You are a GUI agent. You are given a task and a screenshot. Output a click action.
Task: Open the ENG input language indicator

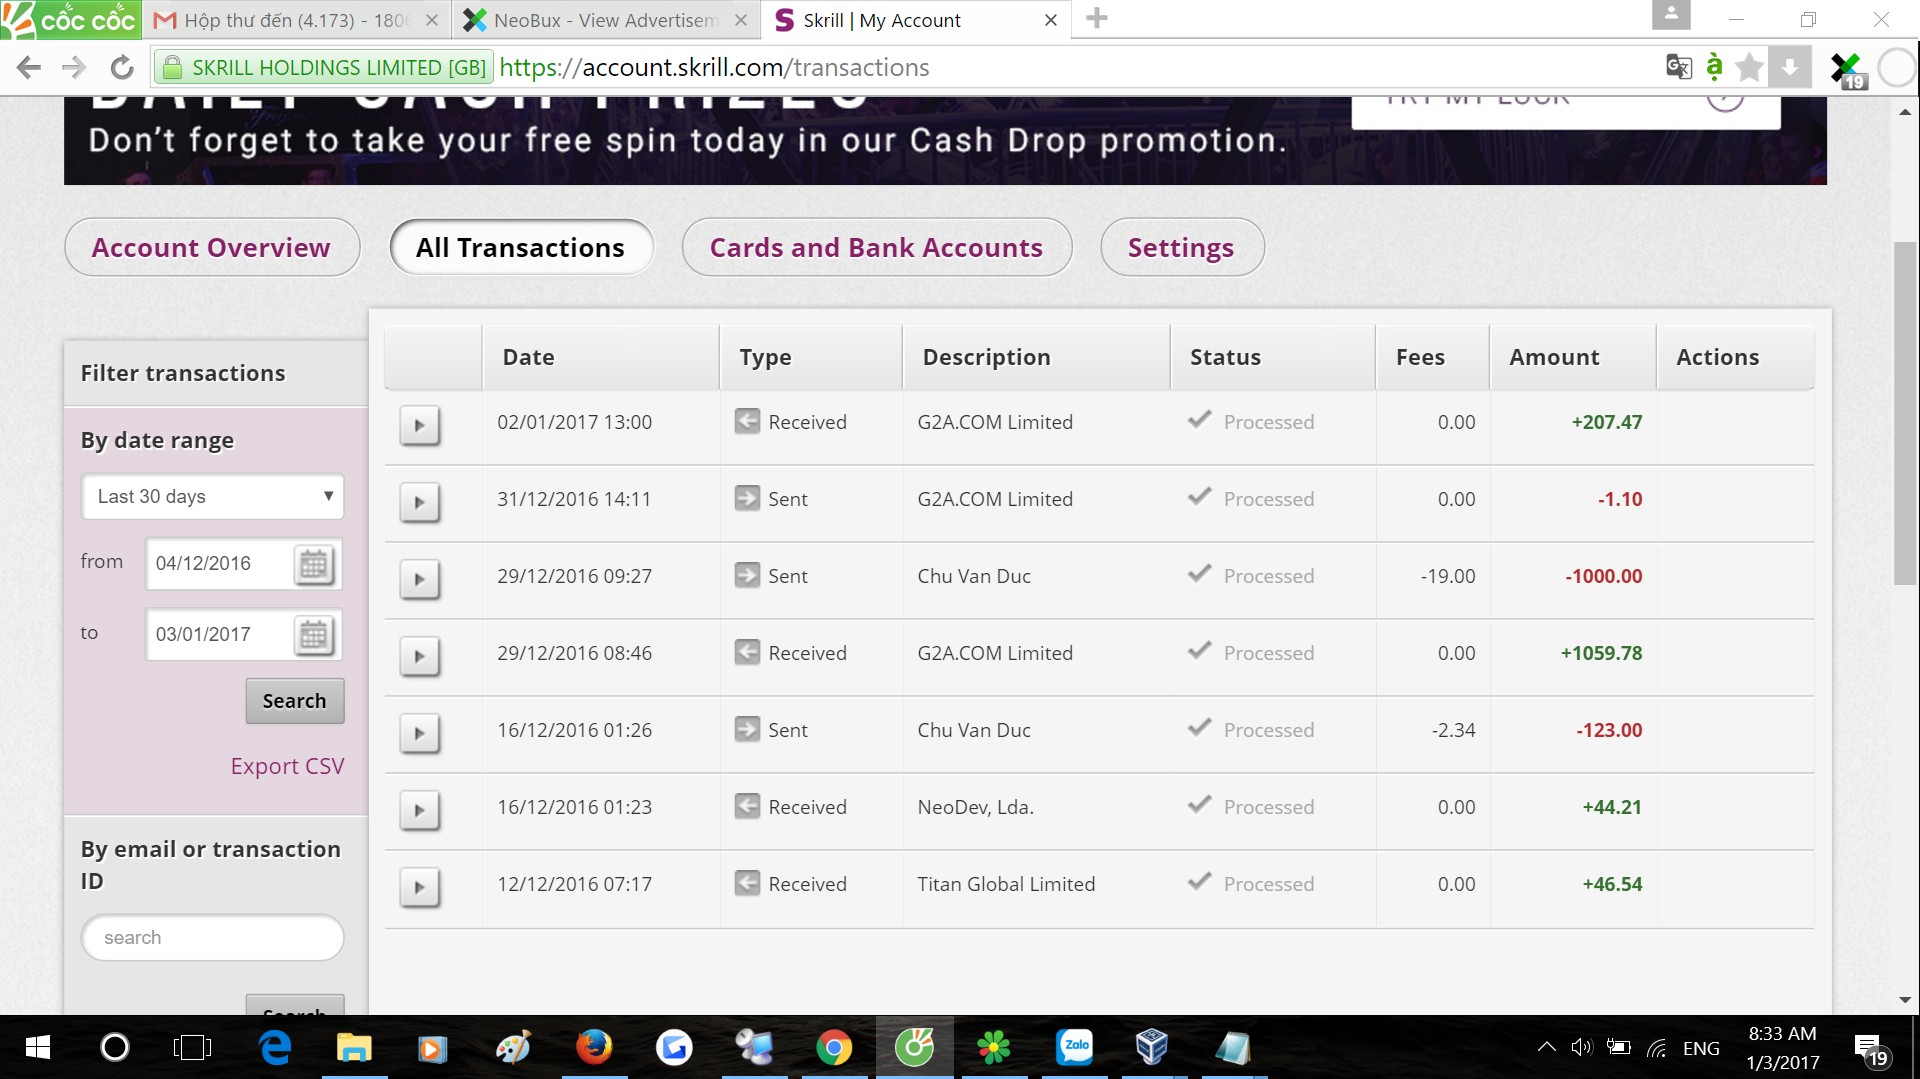(1701, 1048)
